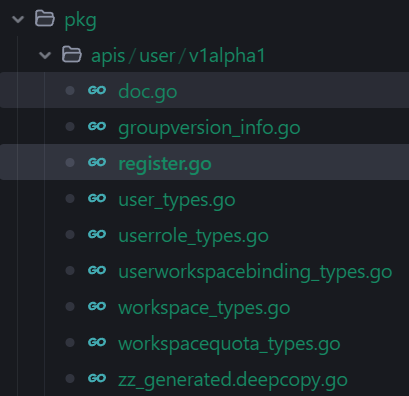409x396 pixels.
Task: Open the doc.go file
Action: tap(148, 92)
